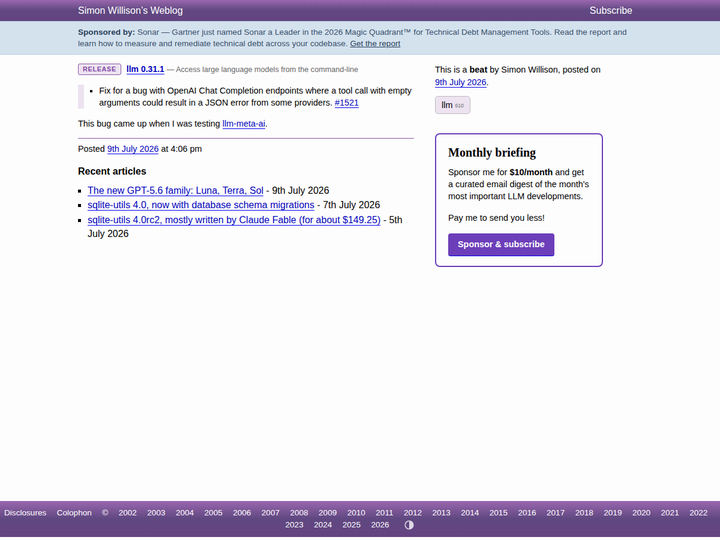Screen dimensions: 720x540
Task: Open the GPT-5.6 family article
Action: tap(175, 191)
